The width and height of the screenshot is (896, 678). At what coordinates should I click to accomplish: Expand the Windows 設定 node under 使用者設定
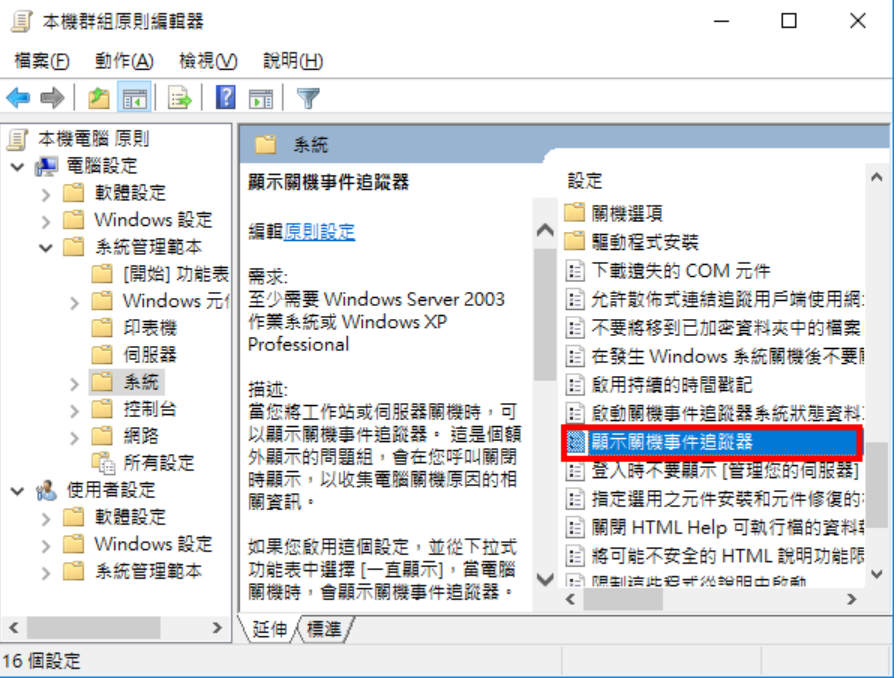46,545
